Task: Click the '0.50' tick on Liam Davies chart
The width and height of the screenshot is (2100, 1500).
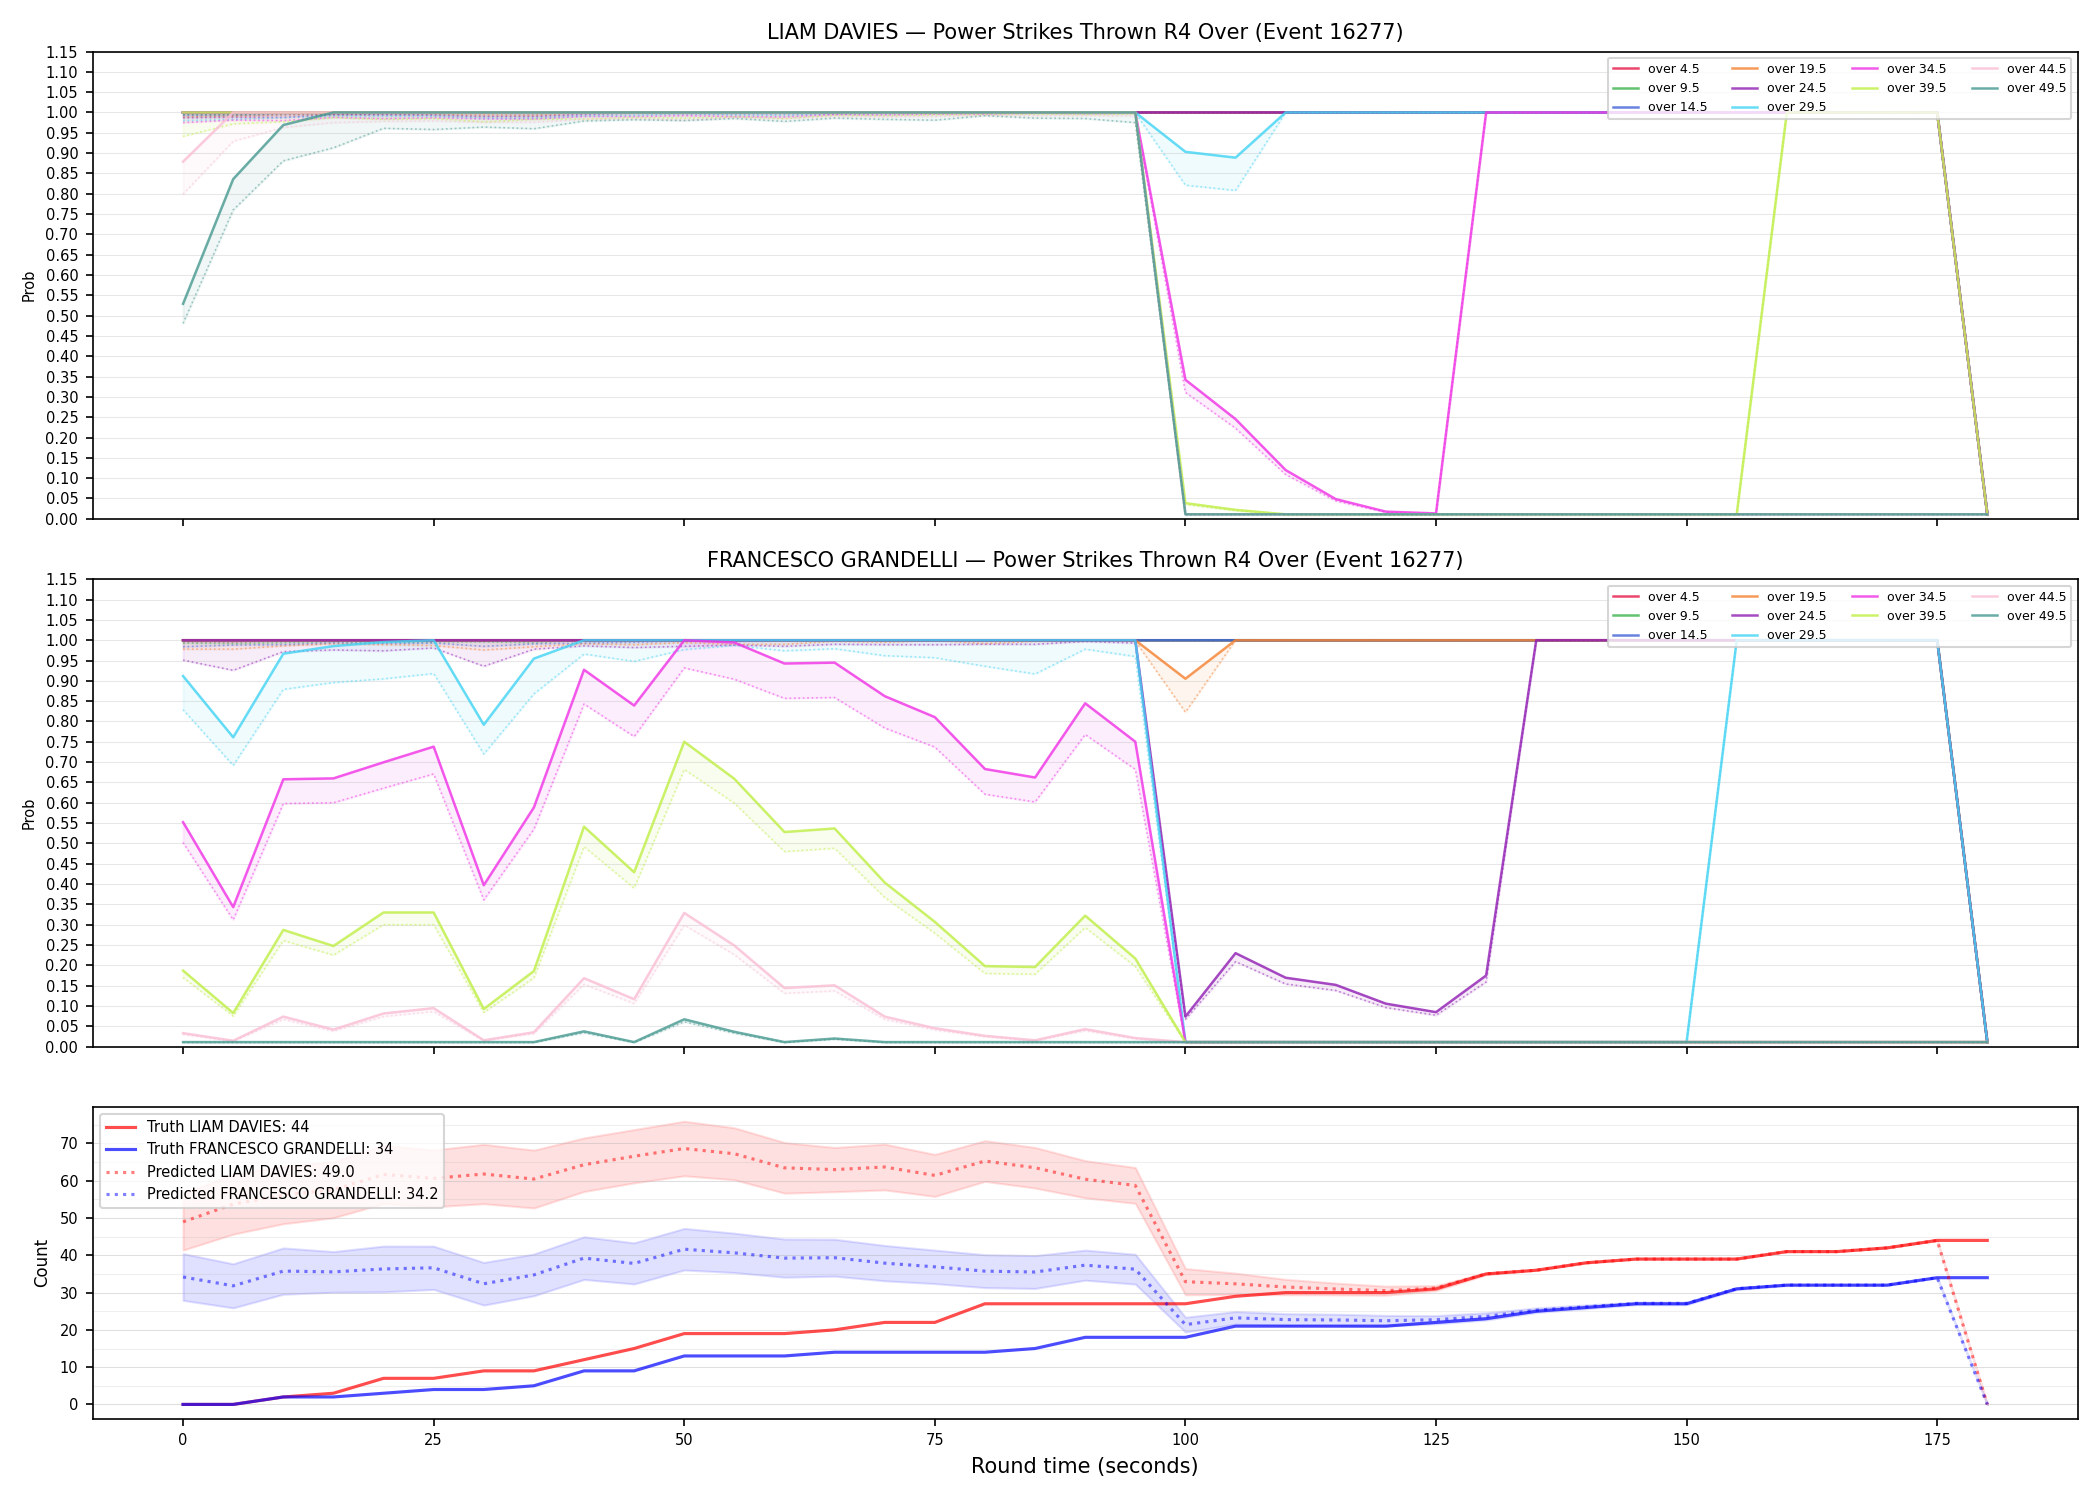Action: coord(62,316)
